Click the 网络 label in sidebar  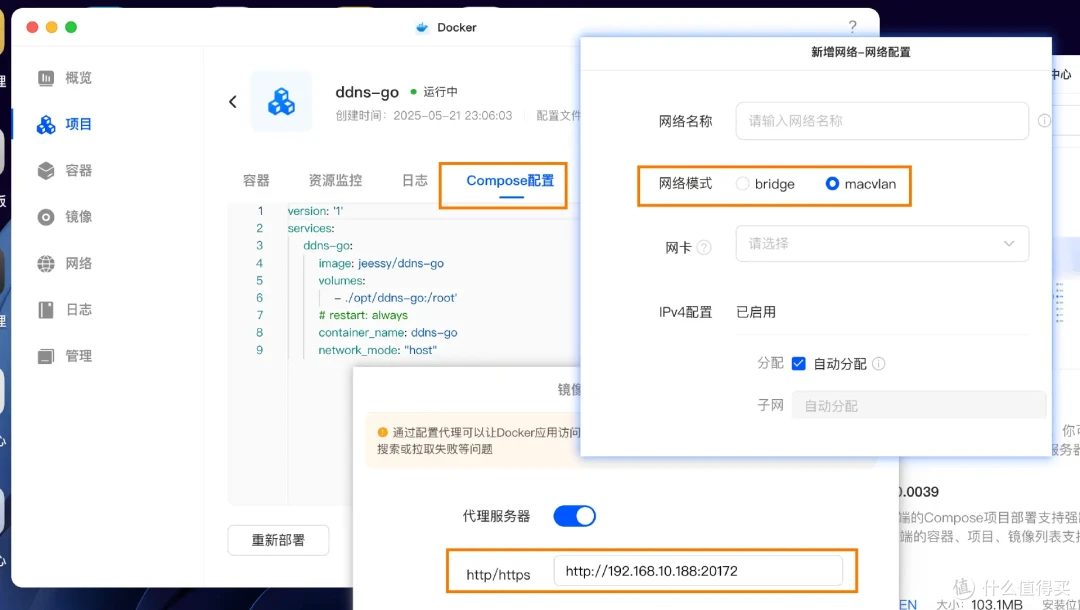79,264
